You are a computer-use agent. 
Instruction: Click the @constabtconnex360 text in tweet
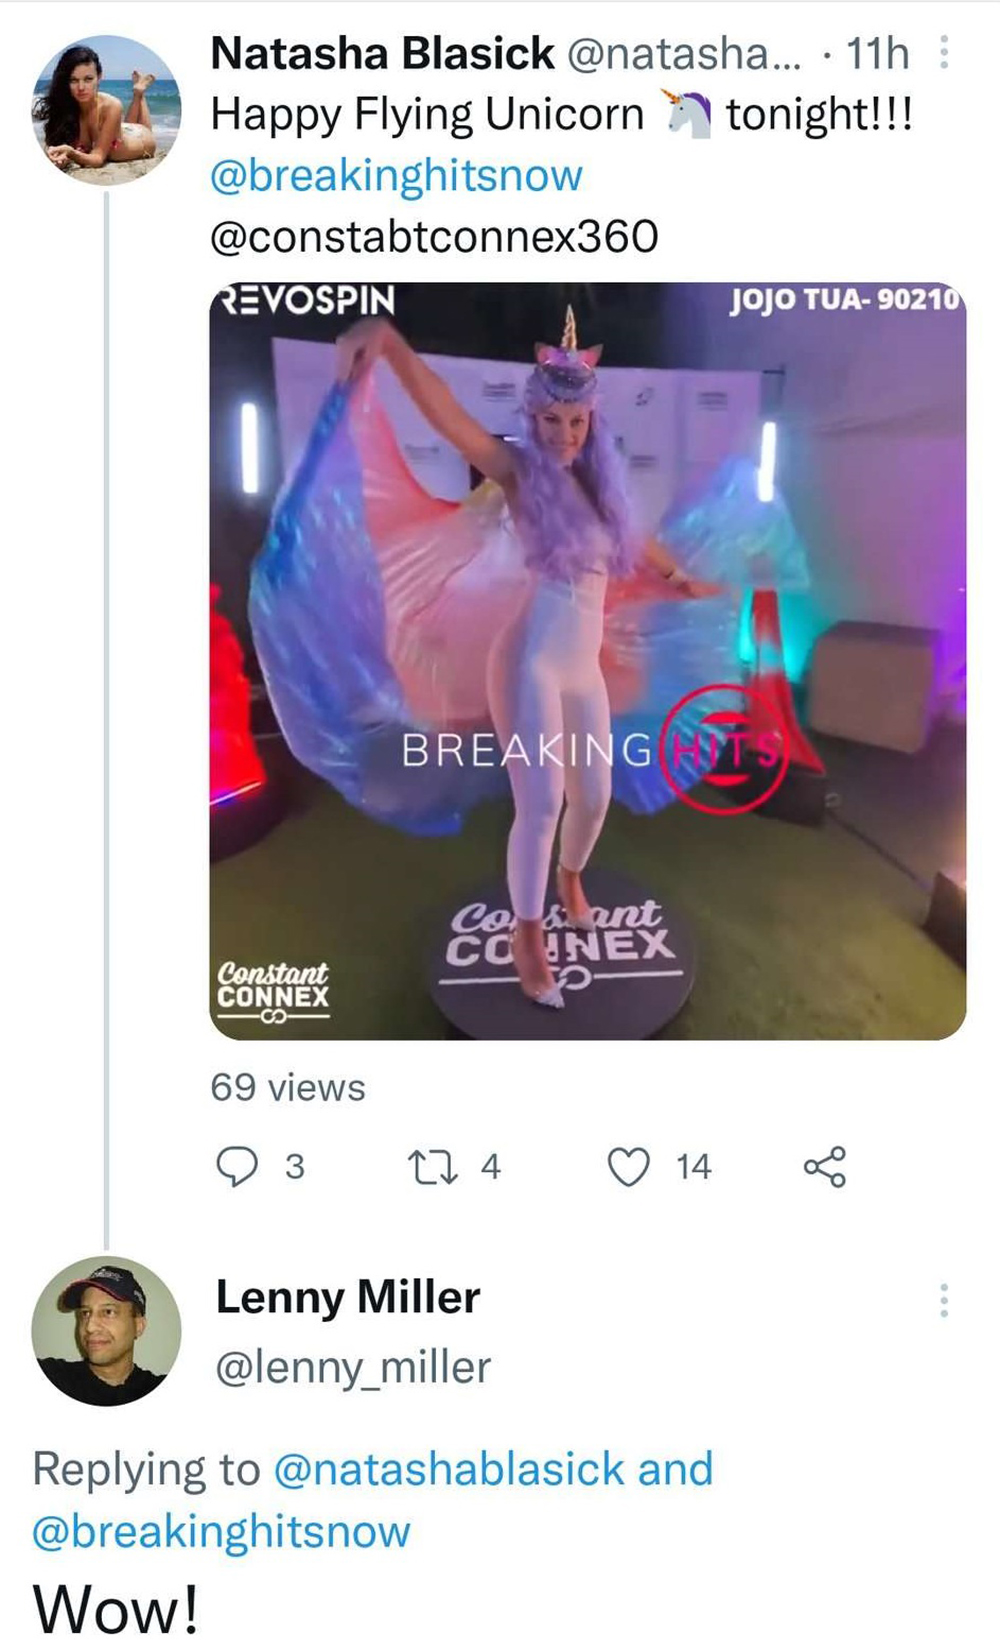point(434,237)
